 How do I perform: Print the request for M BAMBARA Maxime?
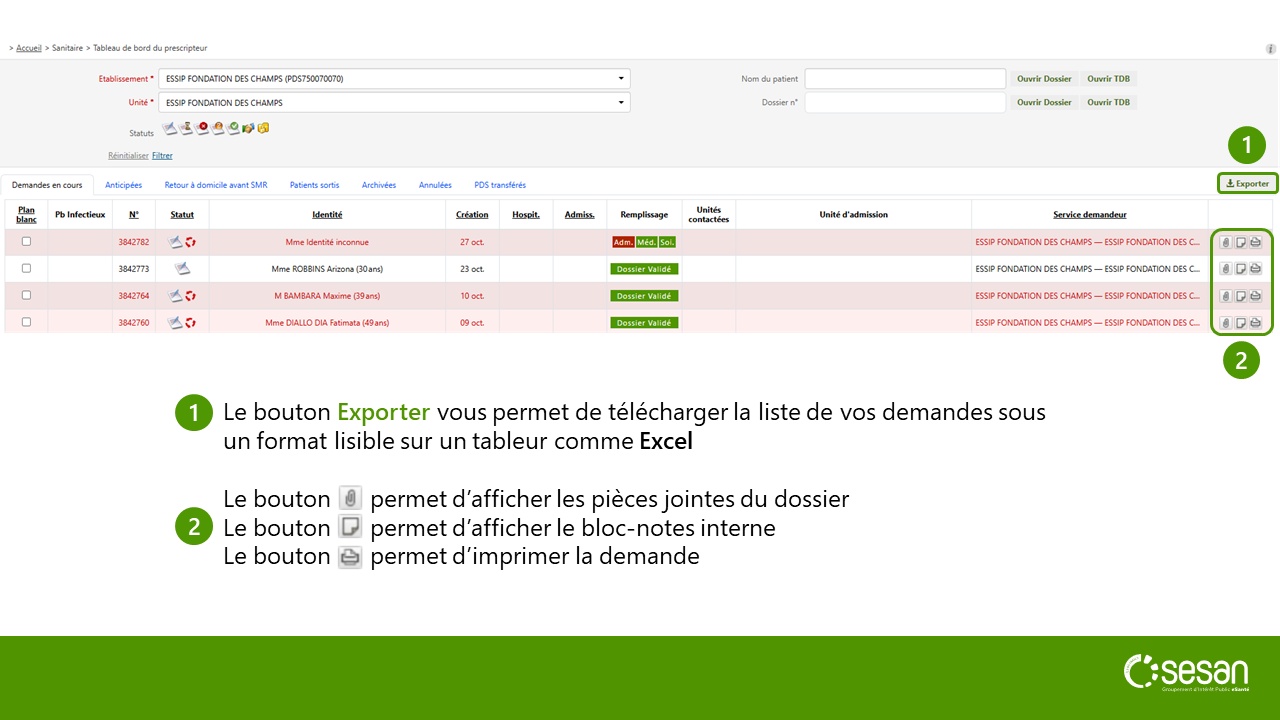(x=1255, y=296)
